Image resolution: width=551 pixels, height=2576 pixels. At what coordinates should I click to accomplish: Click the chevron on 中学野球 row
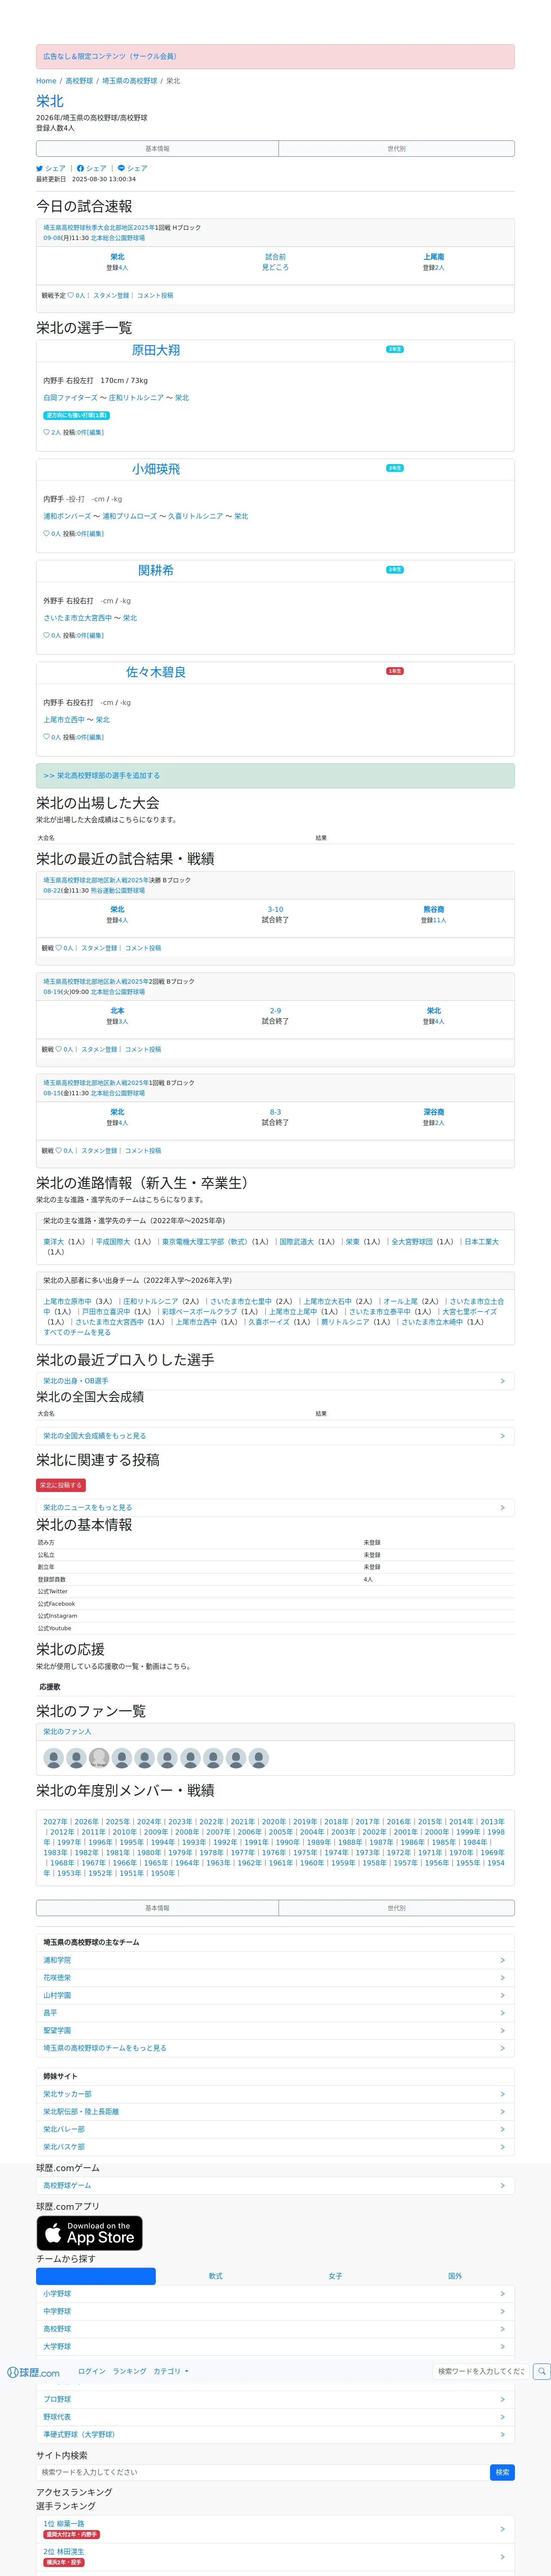[x=502, y=2311]
